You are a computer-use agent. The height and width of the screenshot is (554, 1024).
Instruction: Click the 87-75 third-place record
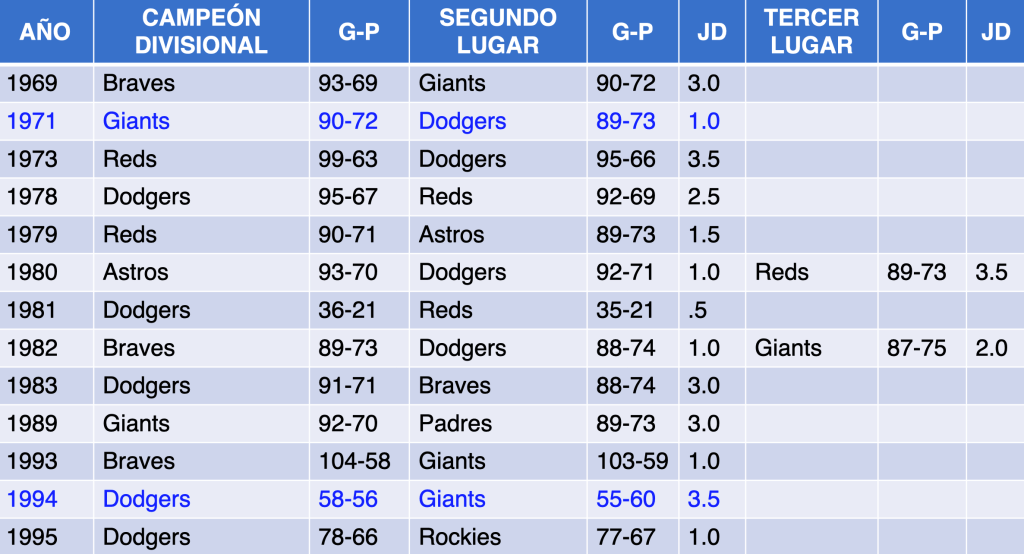[x=917, y=348]
